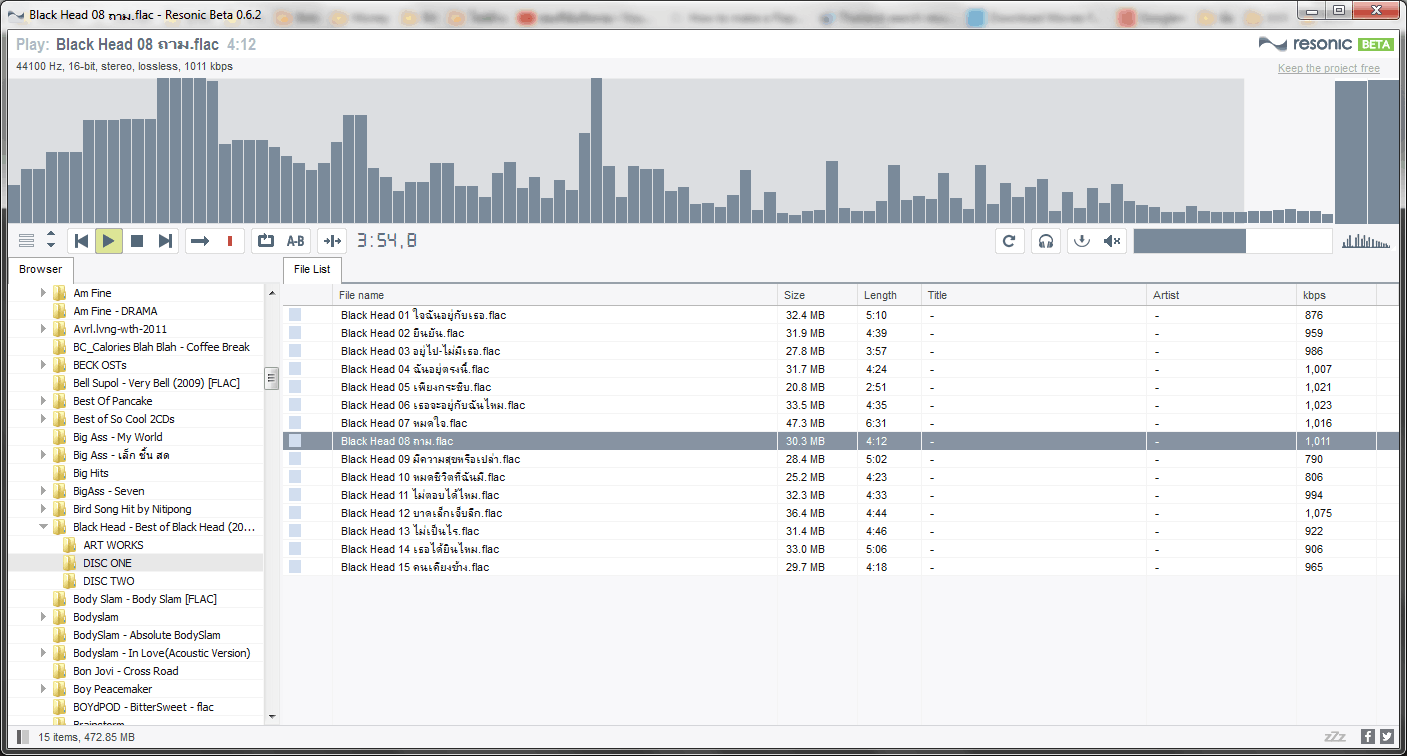
Task: Sort by the File name column
Action: coord(555,295)
